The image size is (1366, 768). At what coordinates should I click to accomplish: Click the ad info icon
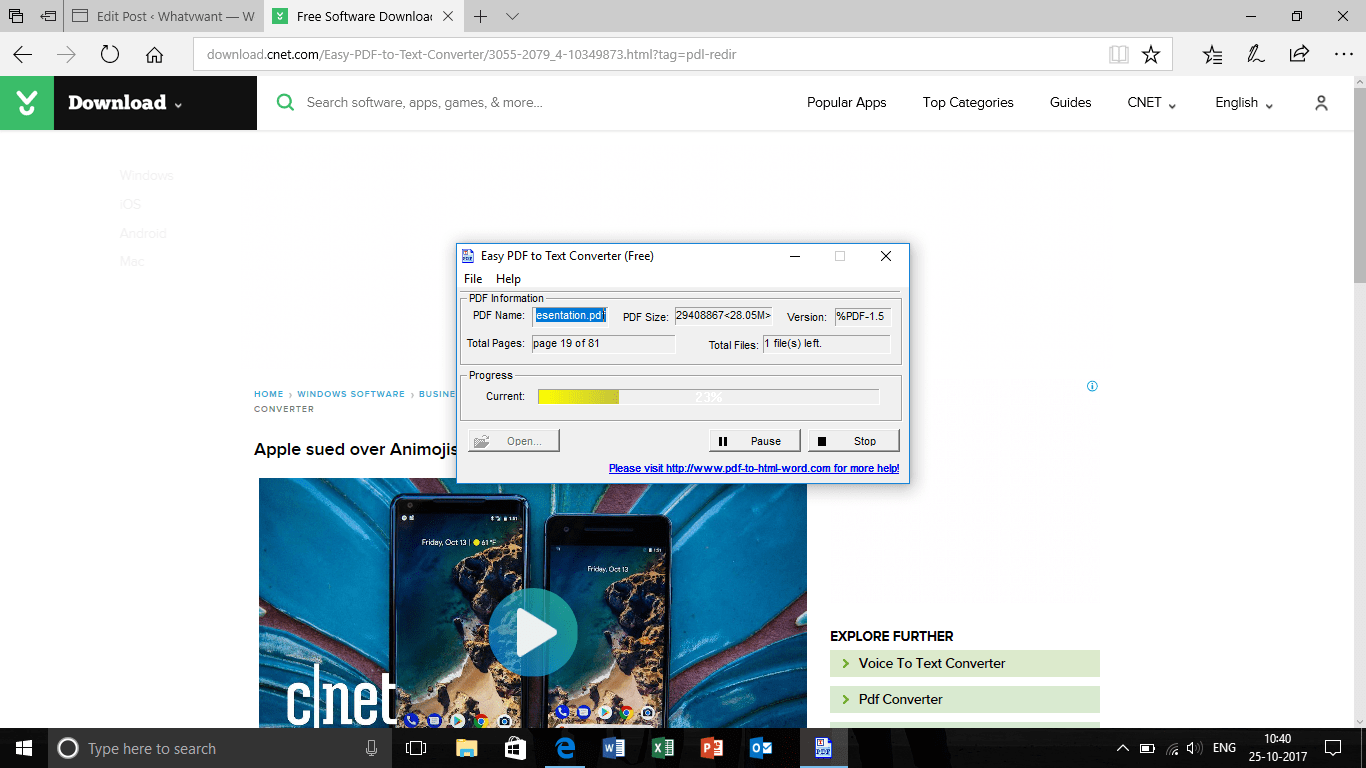[1092, 386]
